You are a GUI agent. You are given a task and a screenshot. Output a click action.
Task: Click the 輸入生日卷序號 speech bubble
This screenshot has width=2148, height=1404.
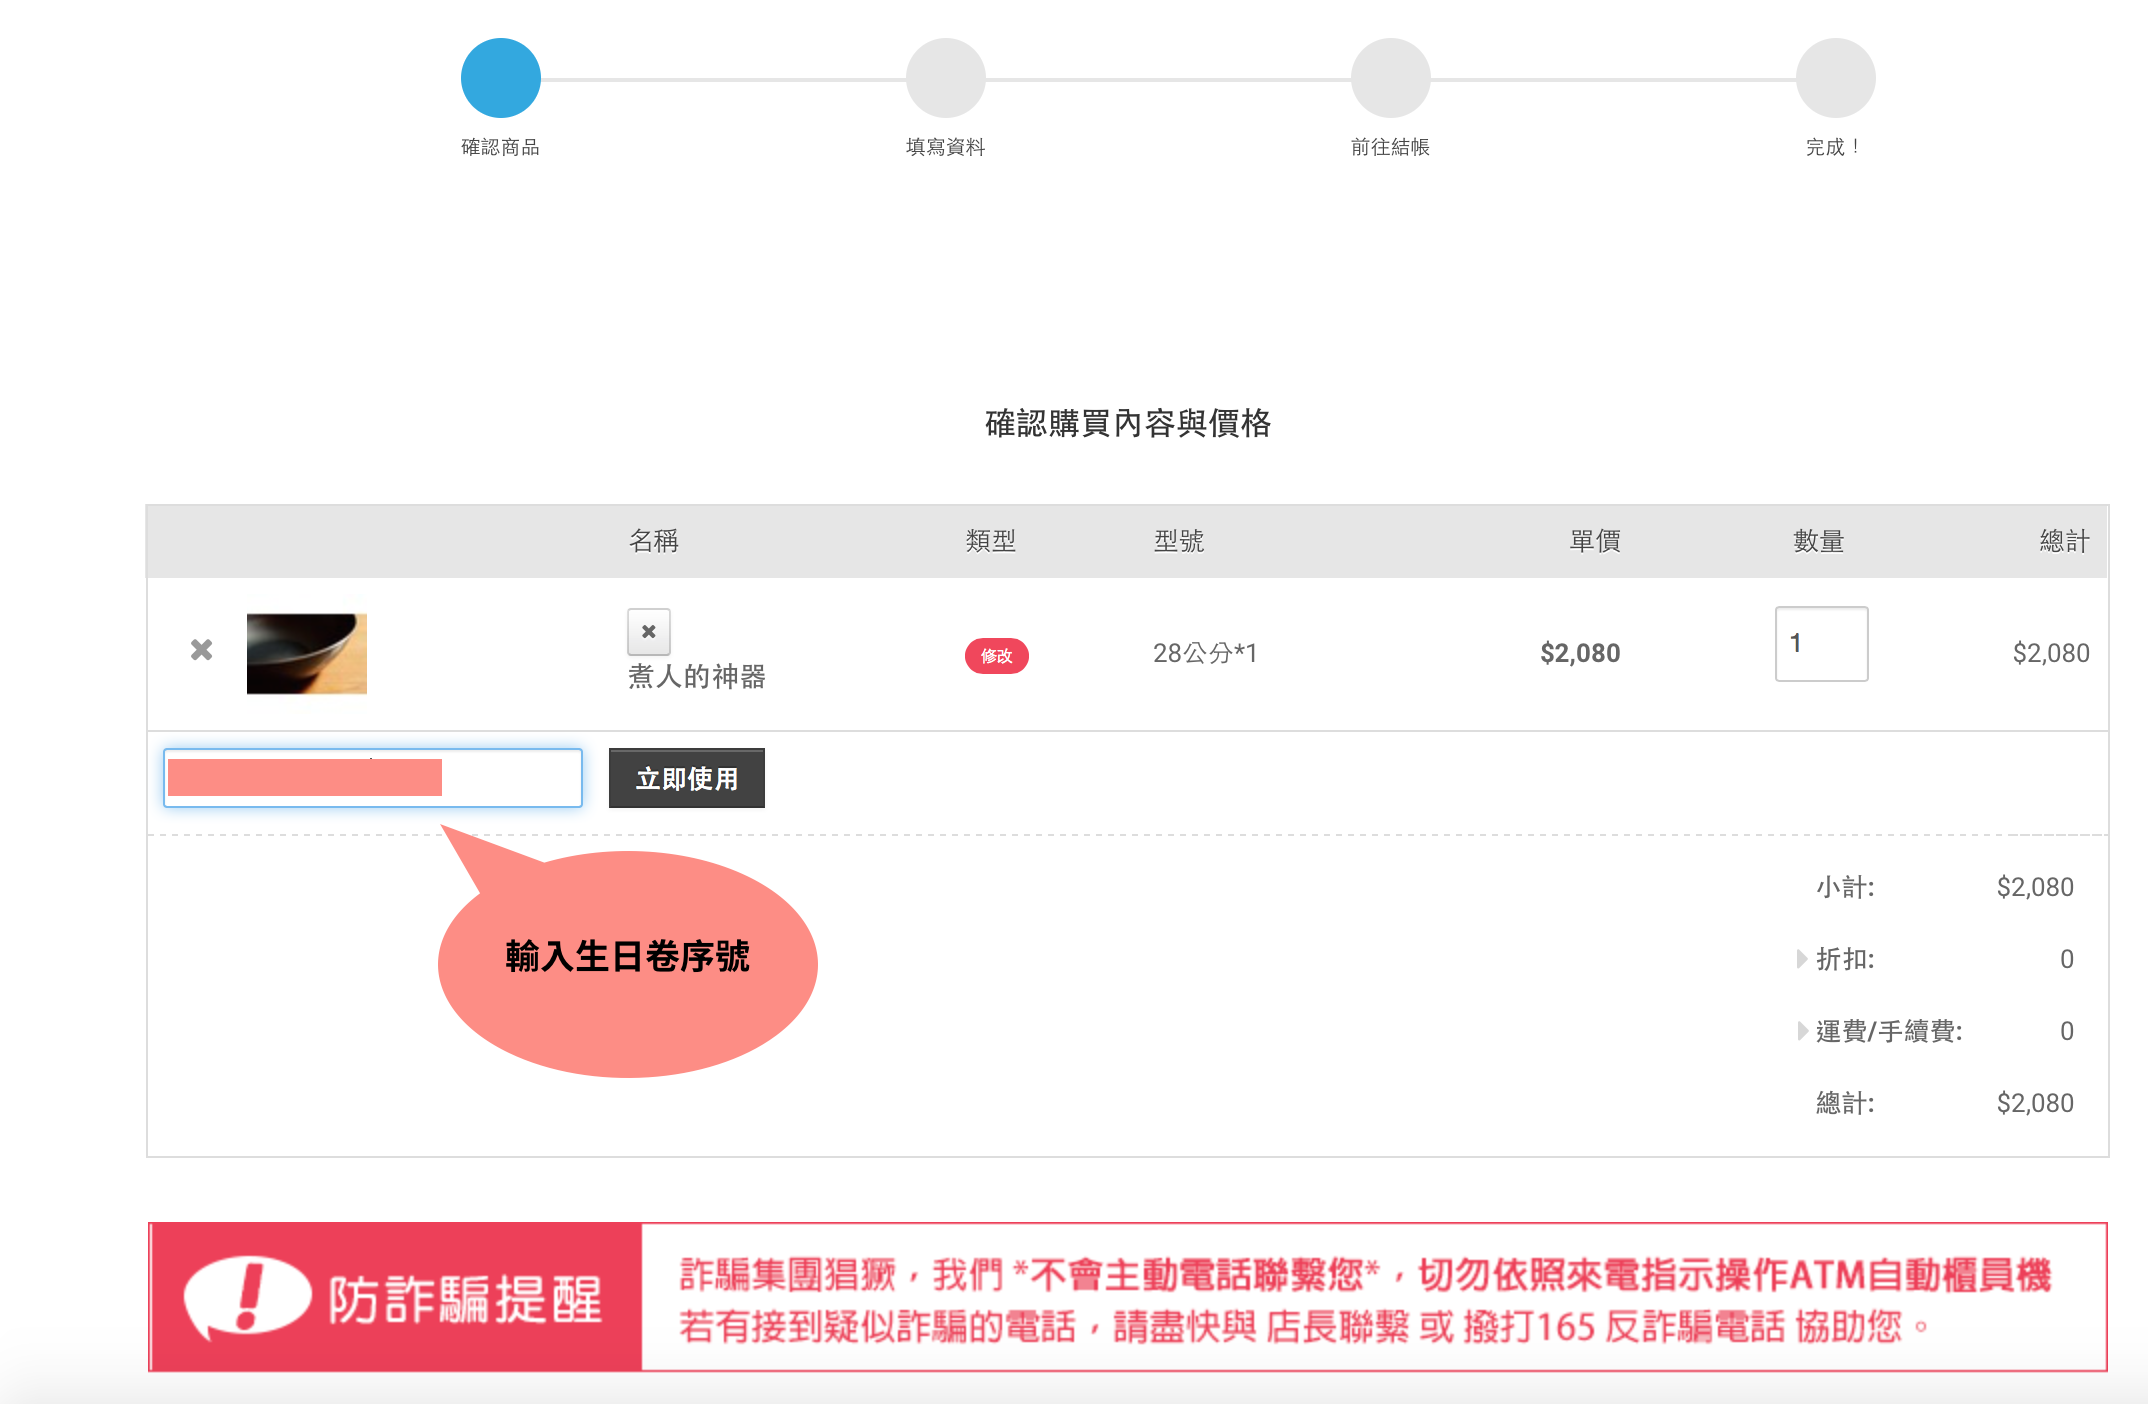pos(627,962)
